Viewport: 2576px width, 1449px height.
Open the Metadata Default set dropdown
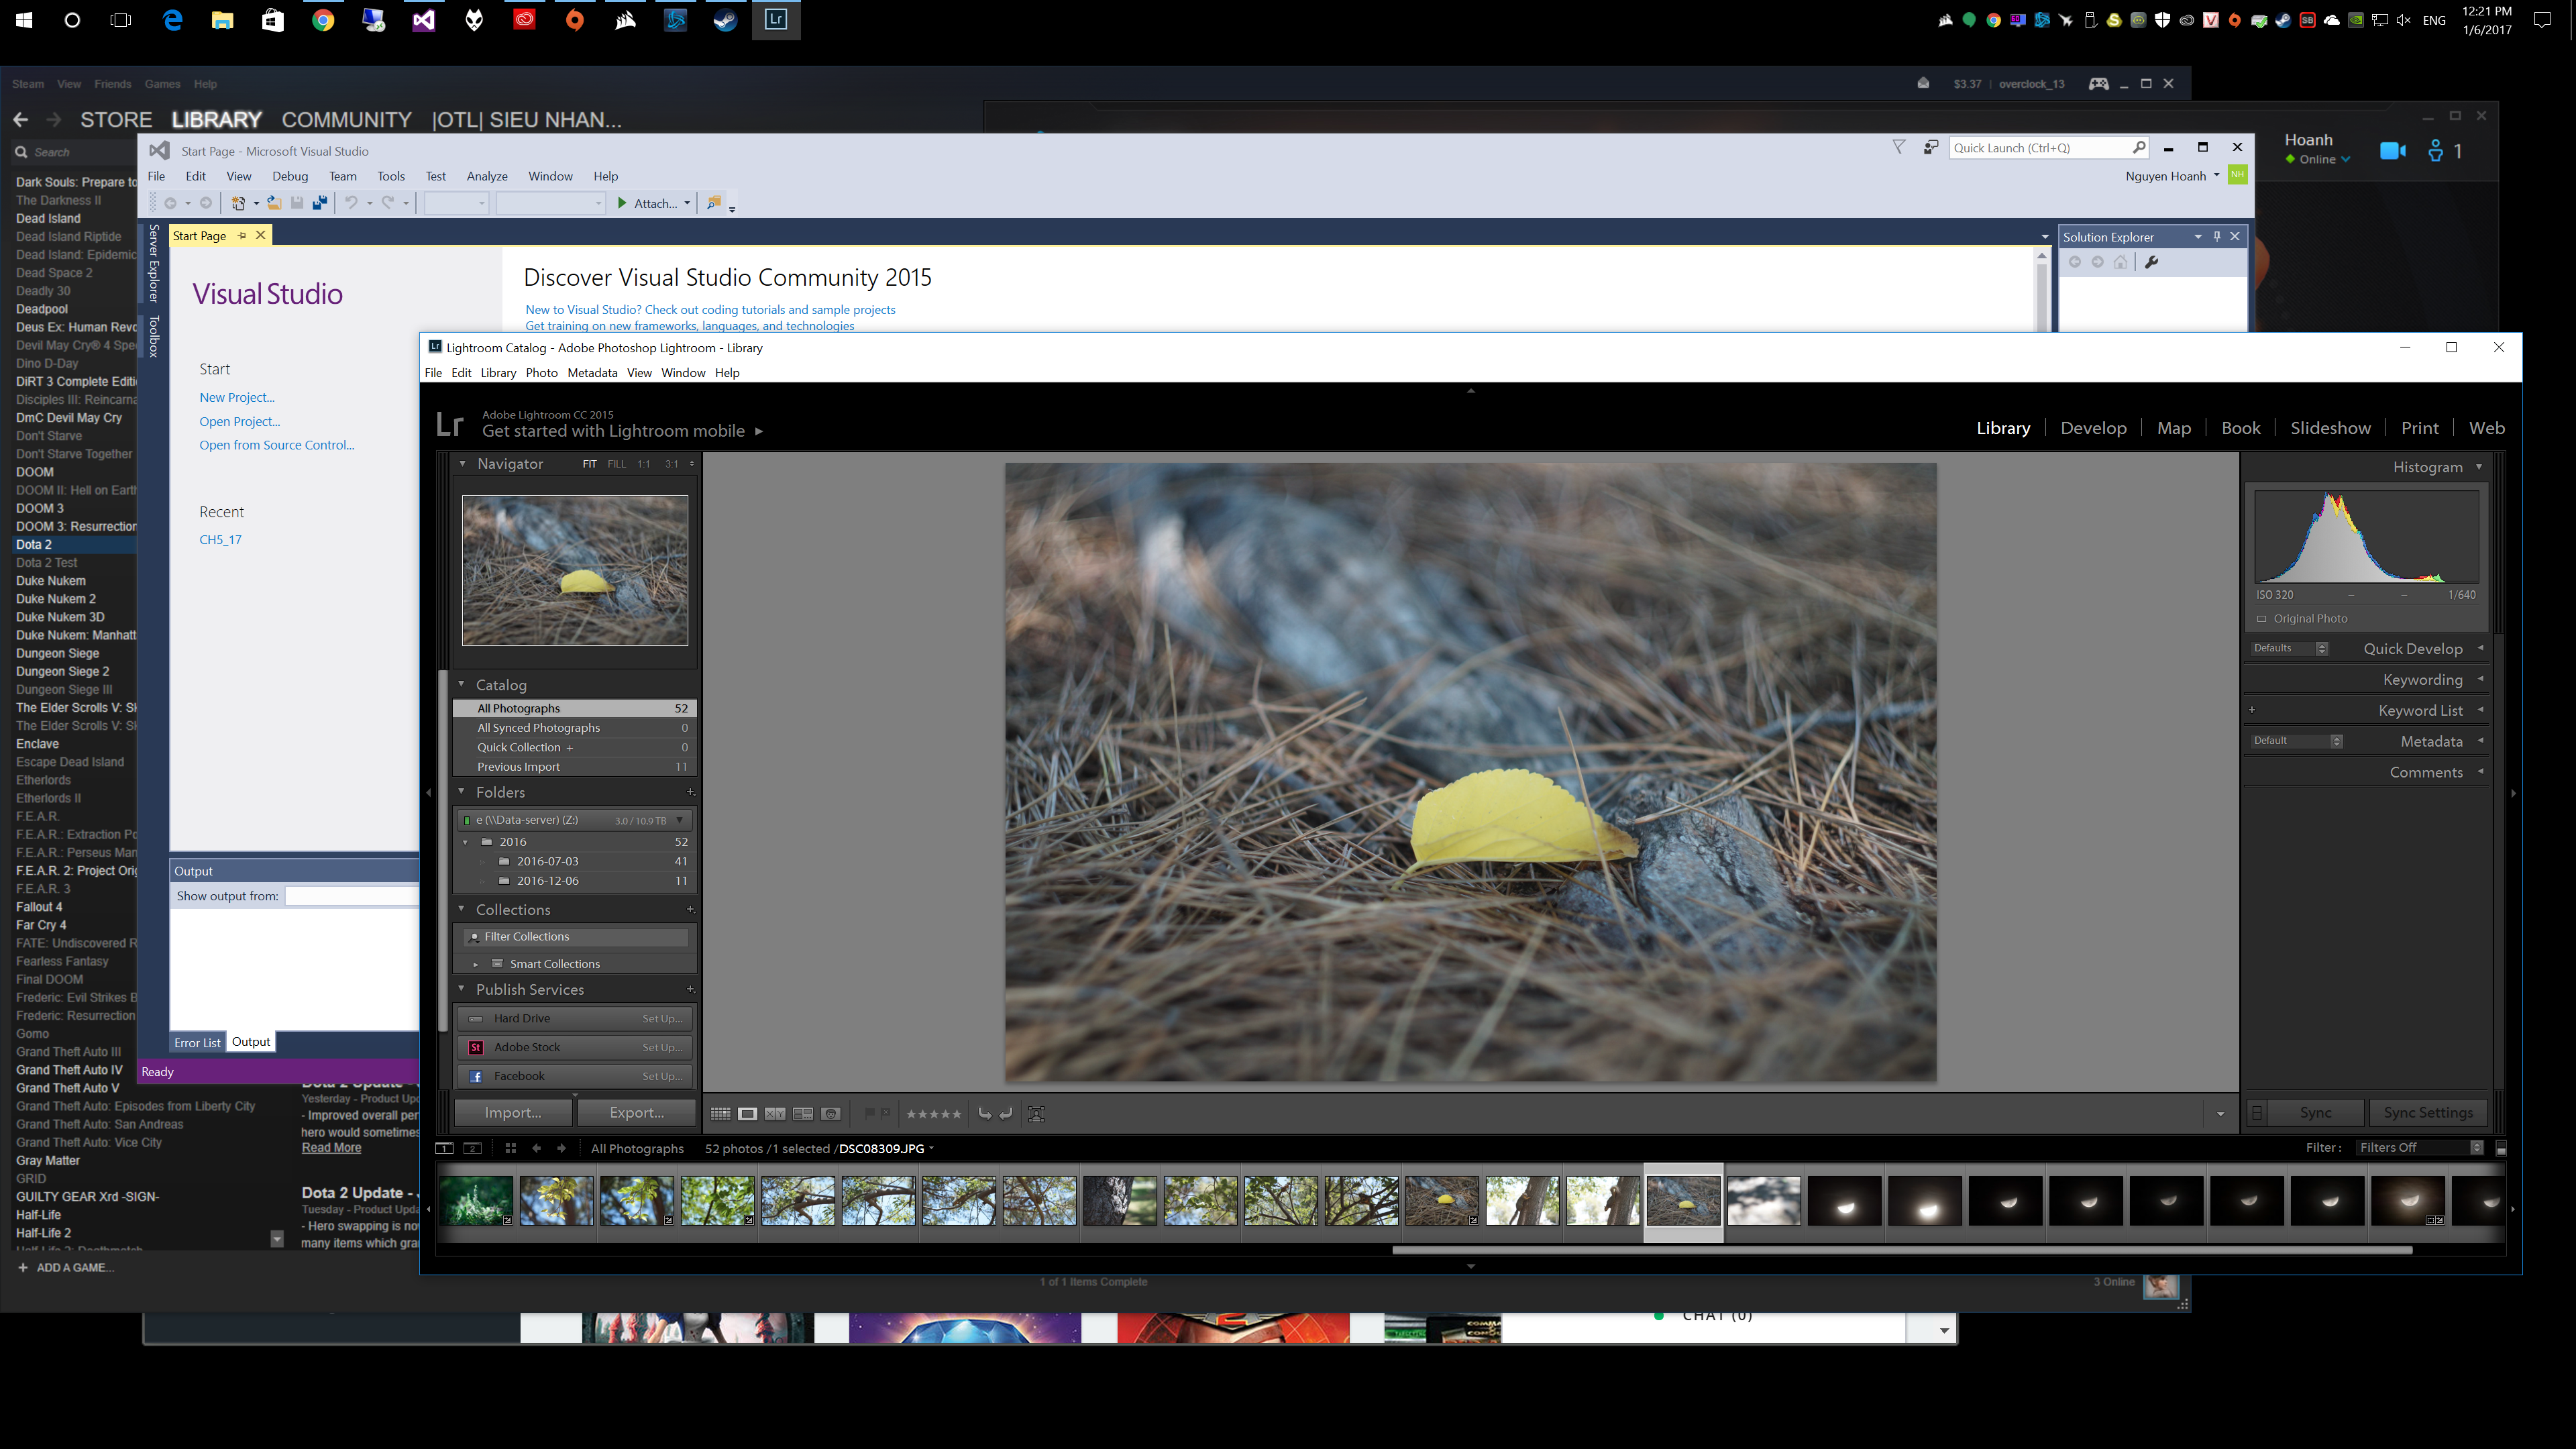coord(2297,741)
